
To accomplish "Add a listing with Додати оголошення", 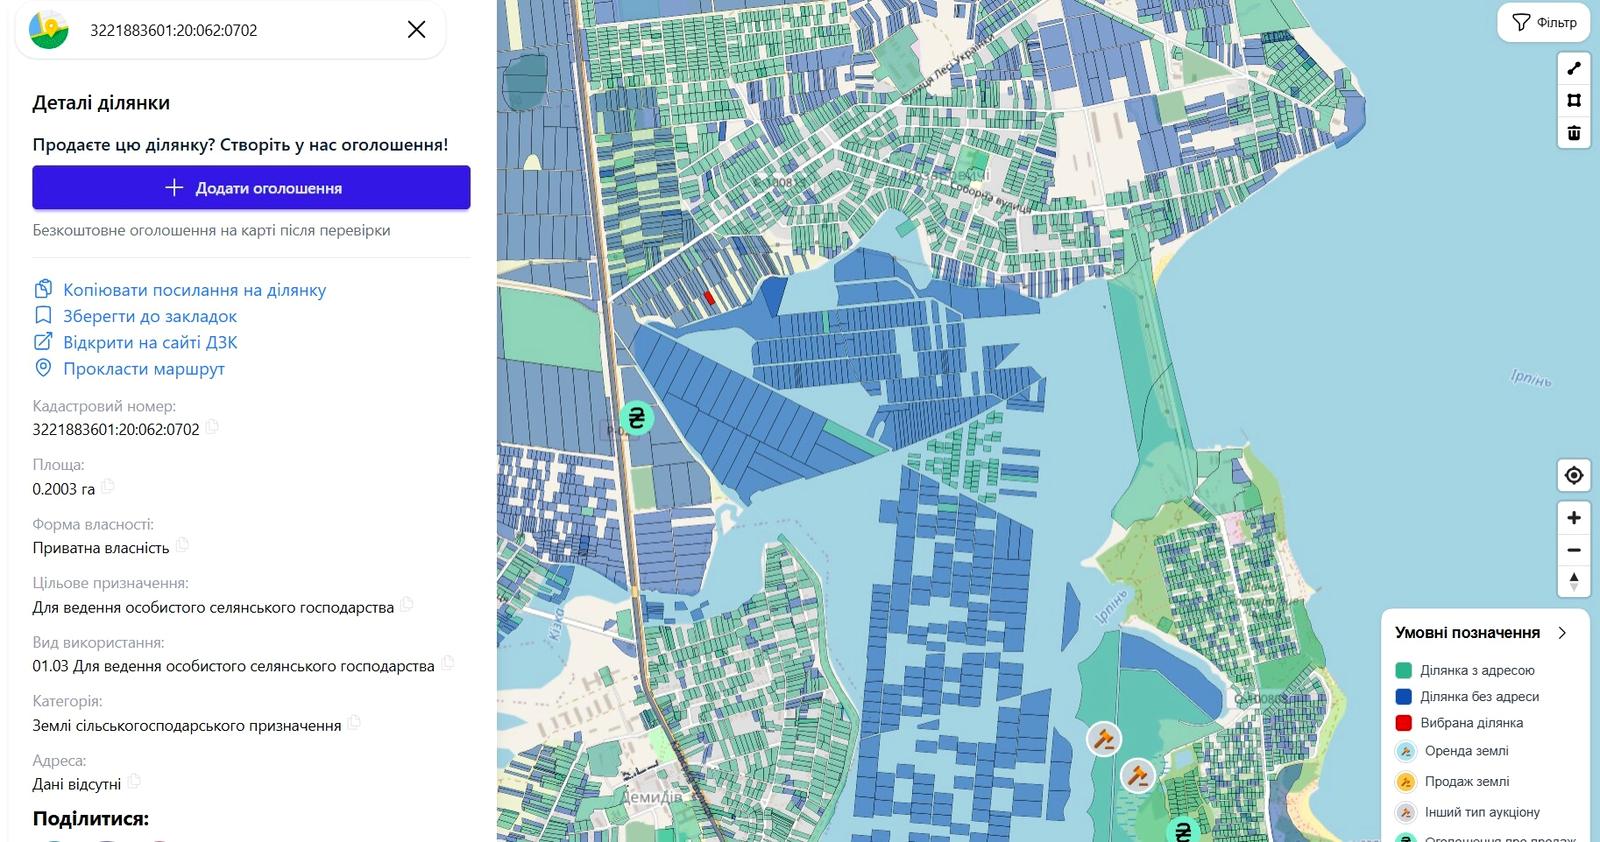I will point(251,188).
